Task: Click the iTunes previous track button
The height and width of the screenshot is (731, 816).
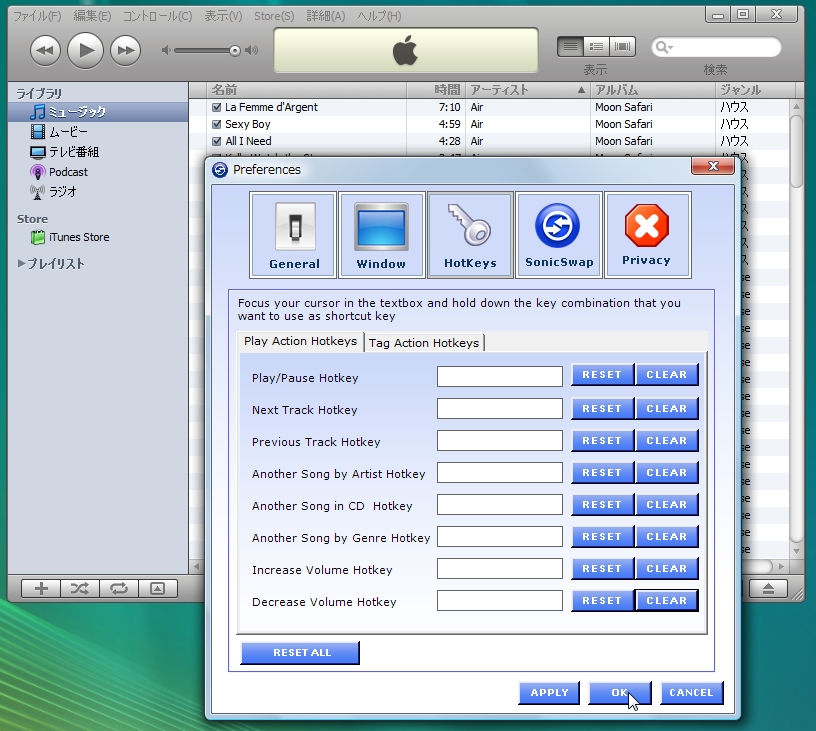Action: [x=45, y=50]
